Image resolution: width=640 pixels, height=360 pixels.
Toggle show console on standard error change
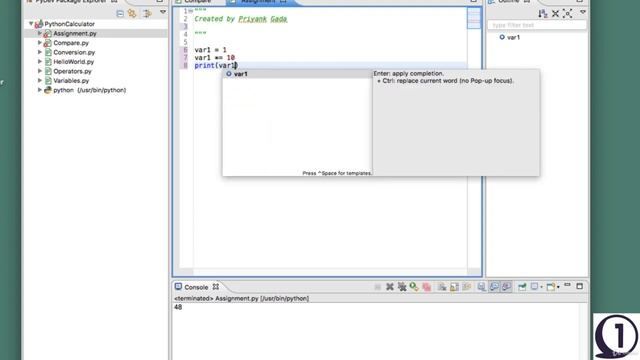coord(507,287)
